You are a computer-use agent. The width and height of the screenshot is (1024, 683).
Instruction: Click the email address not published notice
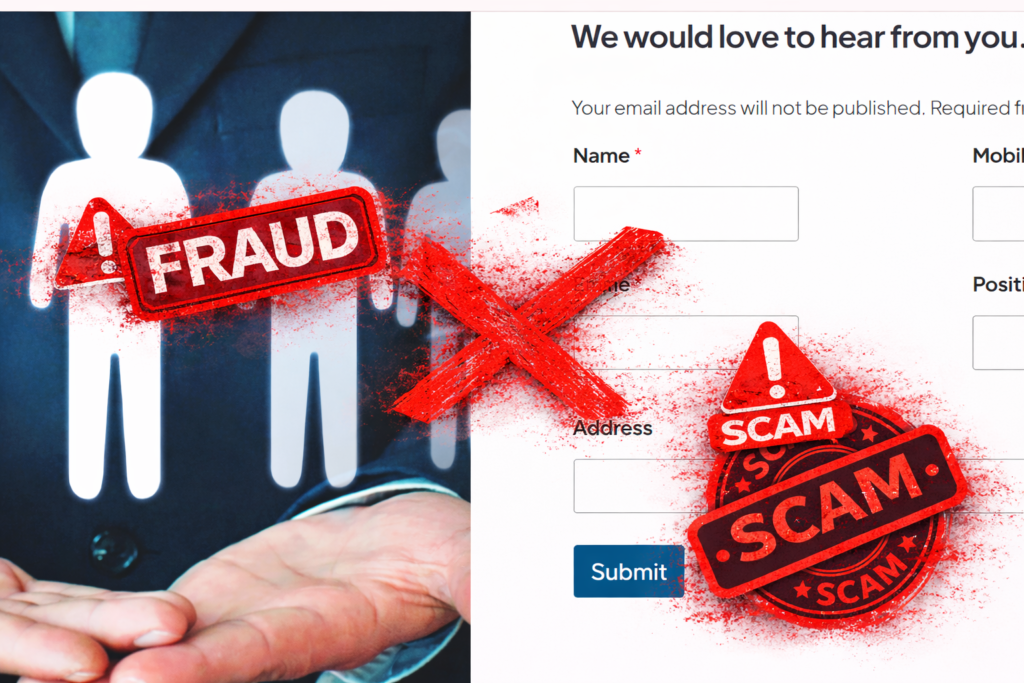(x=797, y=108)
